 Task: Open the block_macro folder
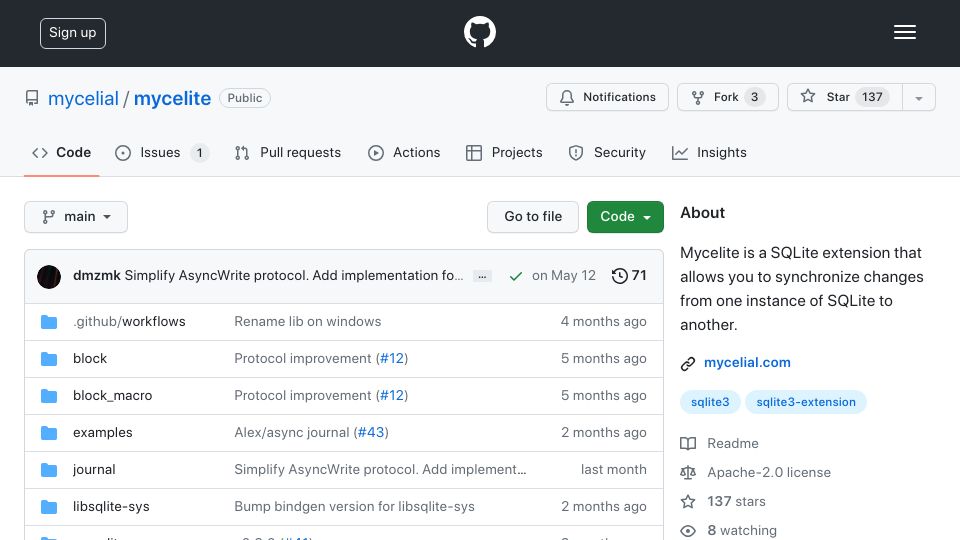(113, 396)
